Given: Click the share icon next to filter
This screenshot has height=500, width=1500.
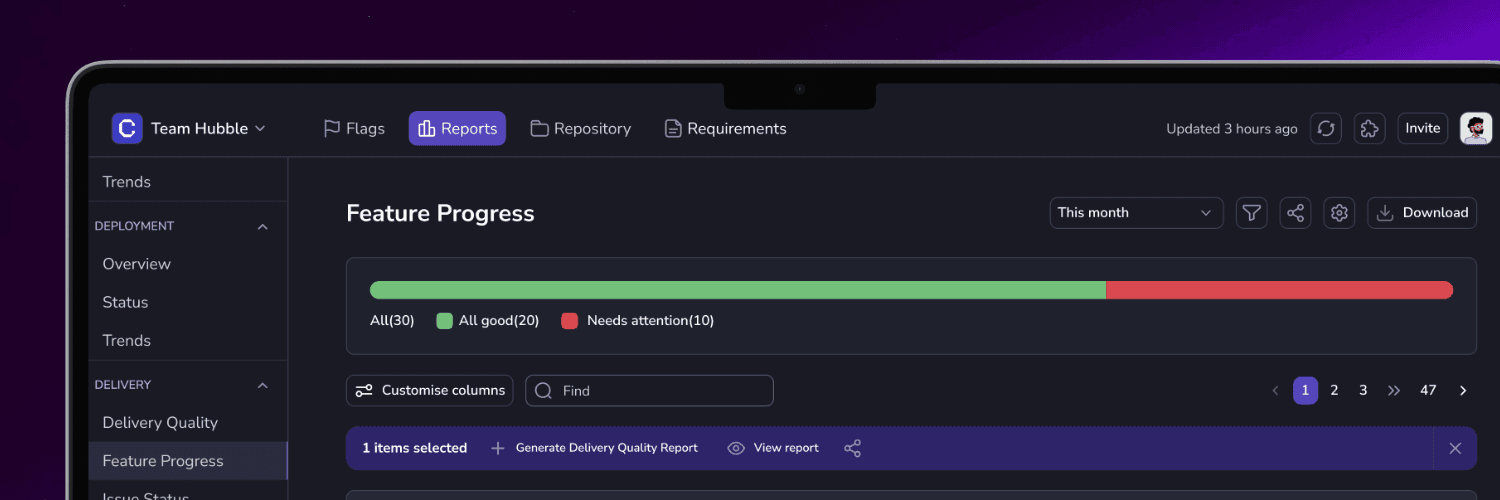Looking at the screenshot, I should click(x=1295, y=212).
